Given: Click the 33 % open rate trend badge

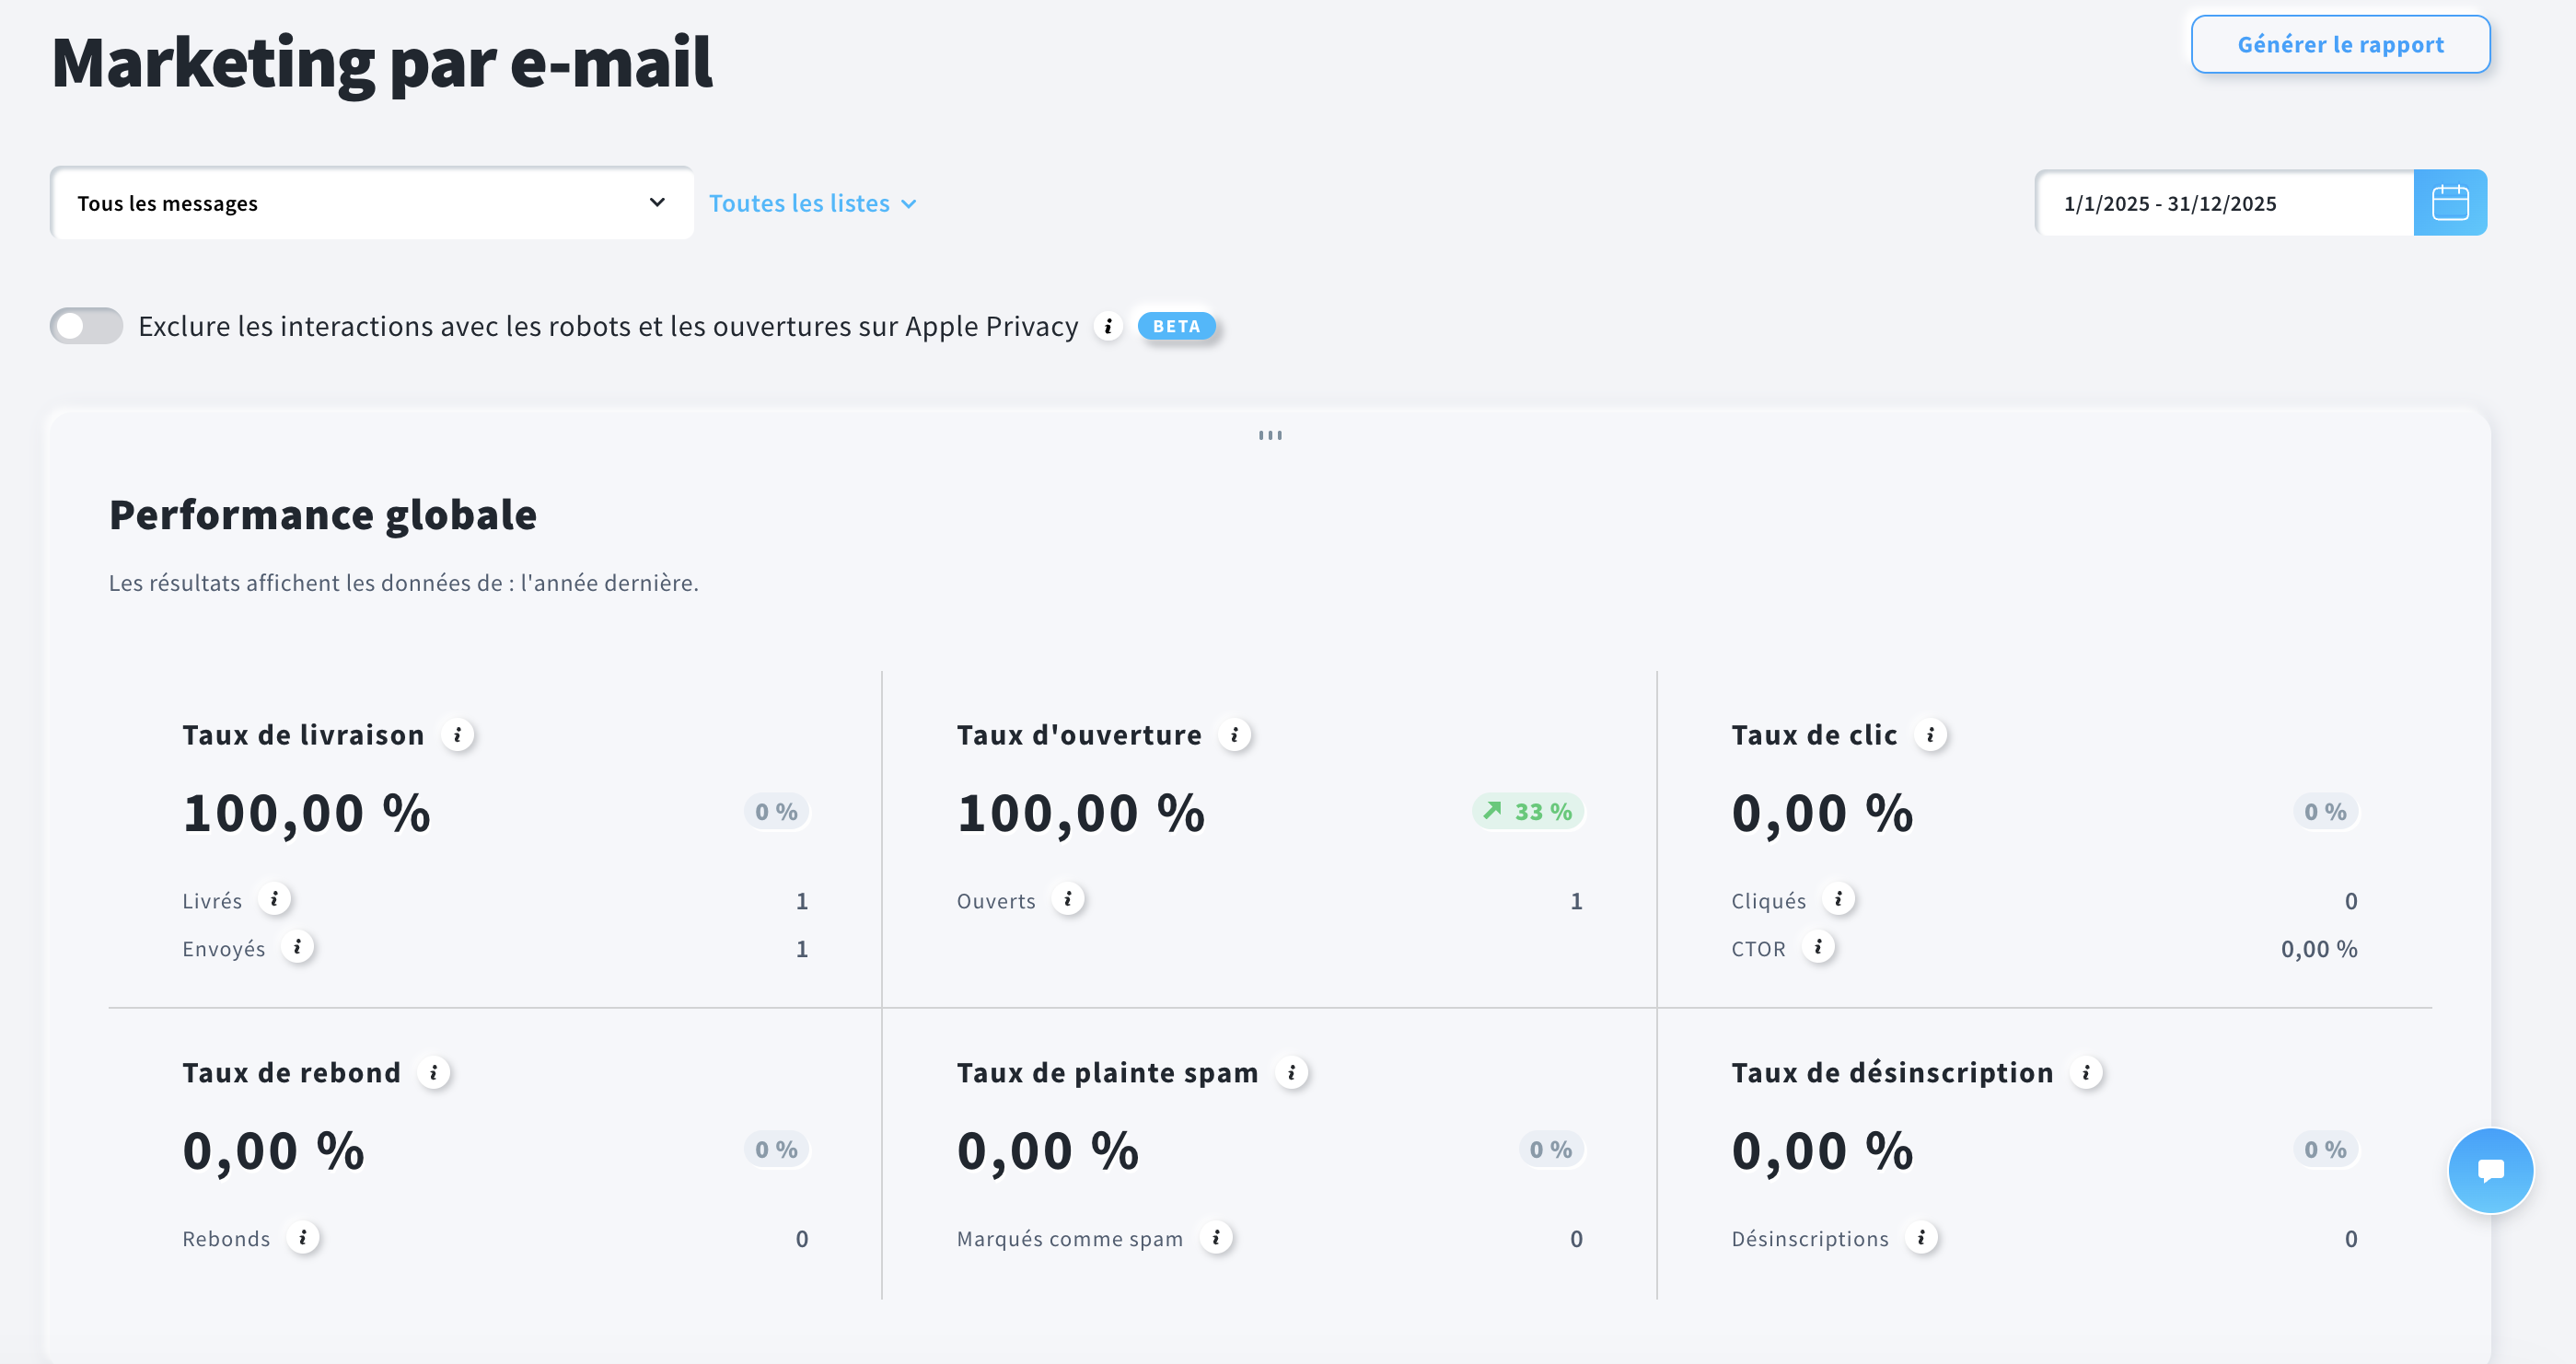Looking at the screenshot, I should (1527, 812).
